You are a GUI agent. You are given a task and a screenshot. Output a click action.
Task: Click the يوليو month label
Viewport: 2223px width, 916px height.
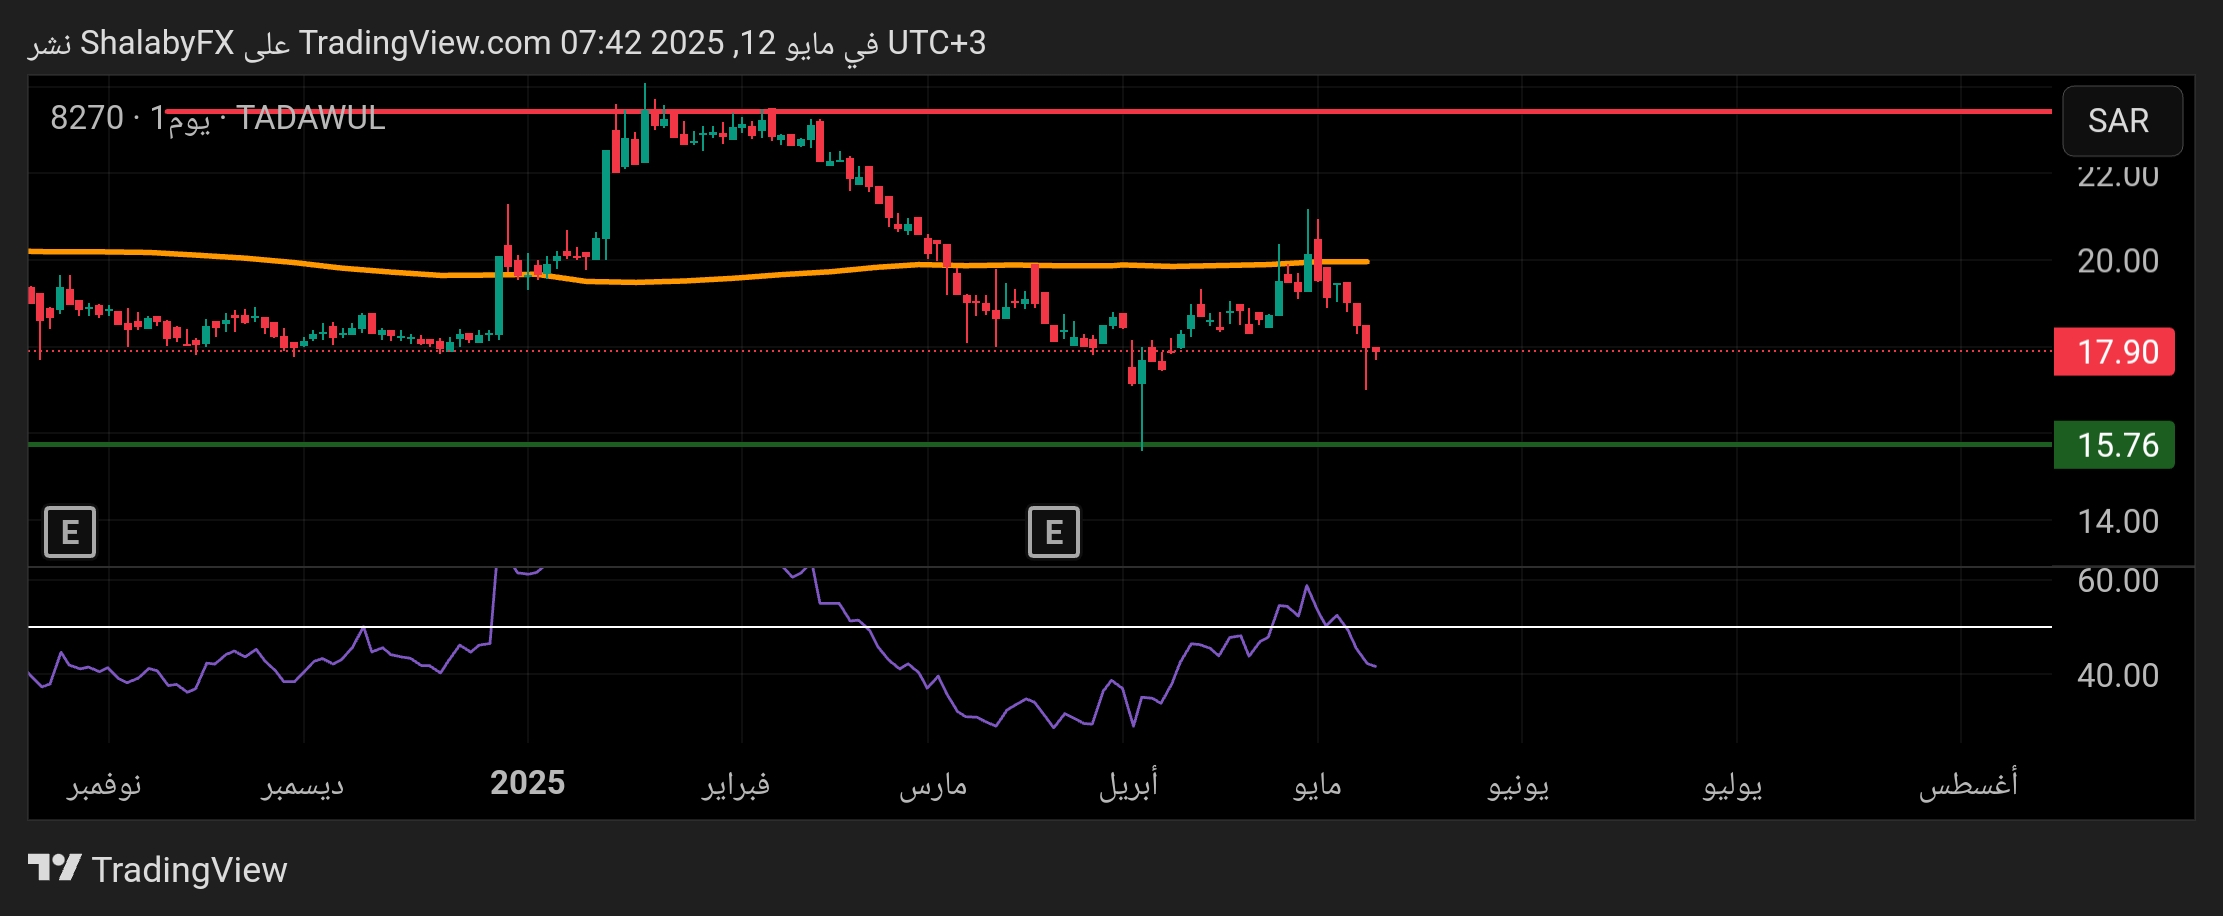(x=1733, y=785)
